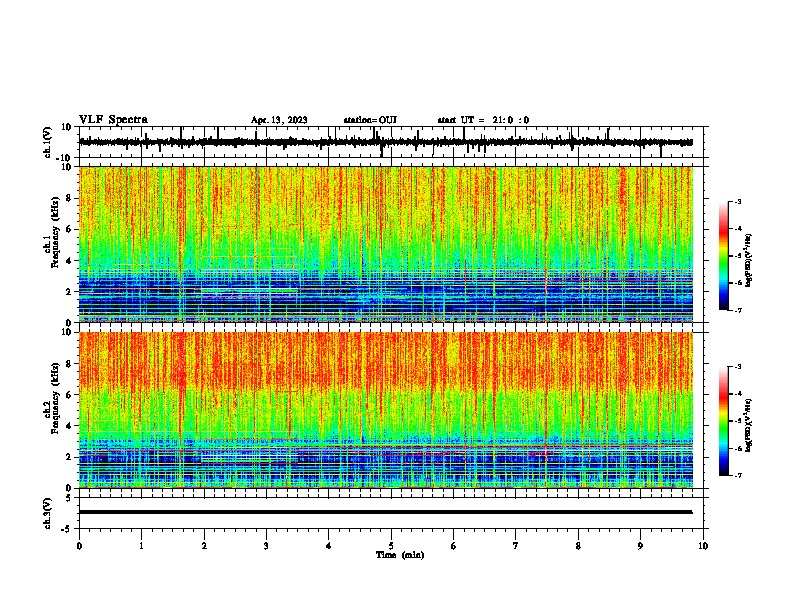Screen dimensions: 792x612
Task: Click the start UT time label
Action: pyautogui.click(x=483, y=120)
